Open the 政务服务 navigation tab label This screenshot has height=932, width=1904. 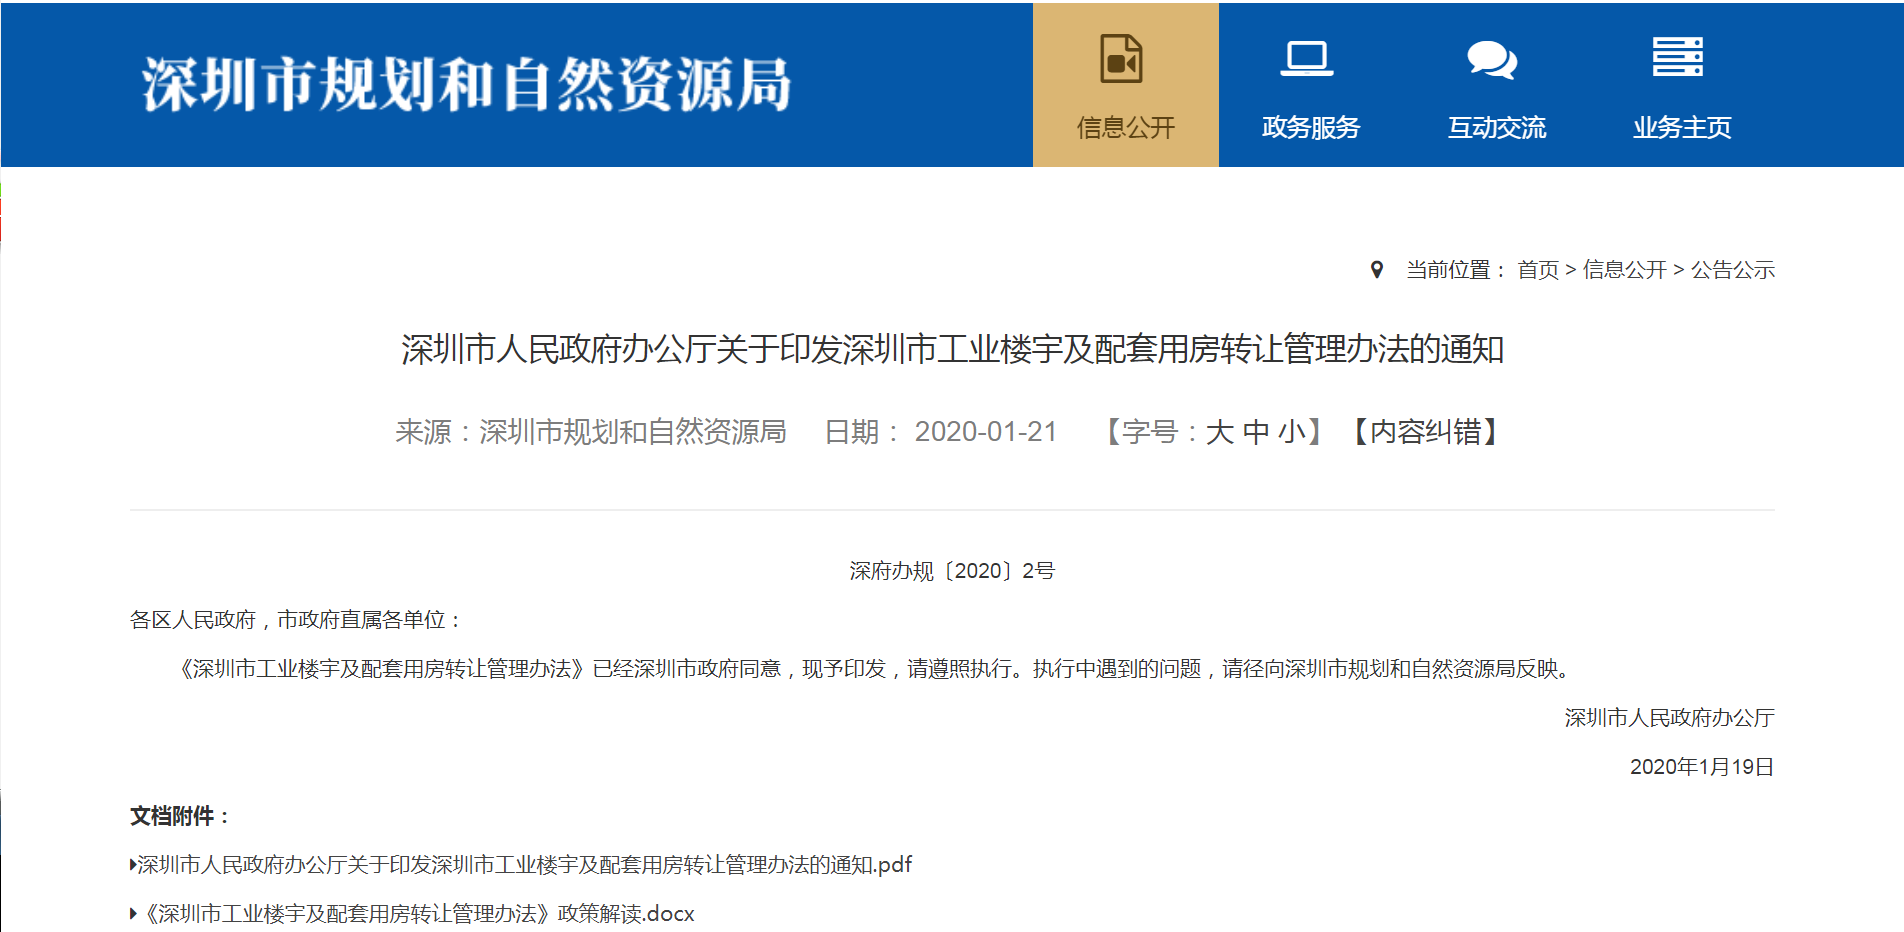[1311, 128]
